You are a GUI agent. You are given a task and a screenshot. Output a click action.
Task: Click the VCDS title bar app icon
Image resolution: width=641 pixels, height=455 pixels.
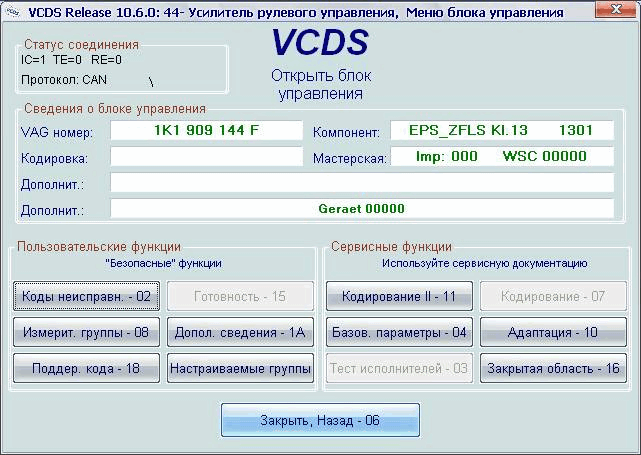[13, 12]
